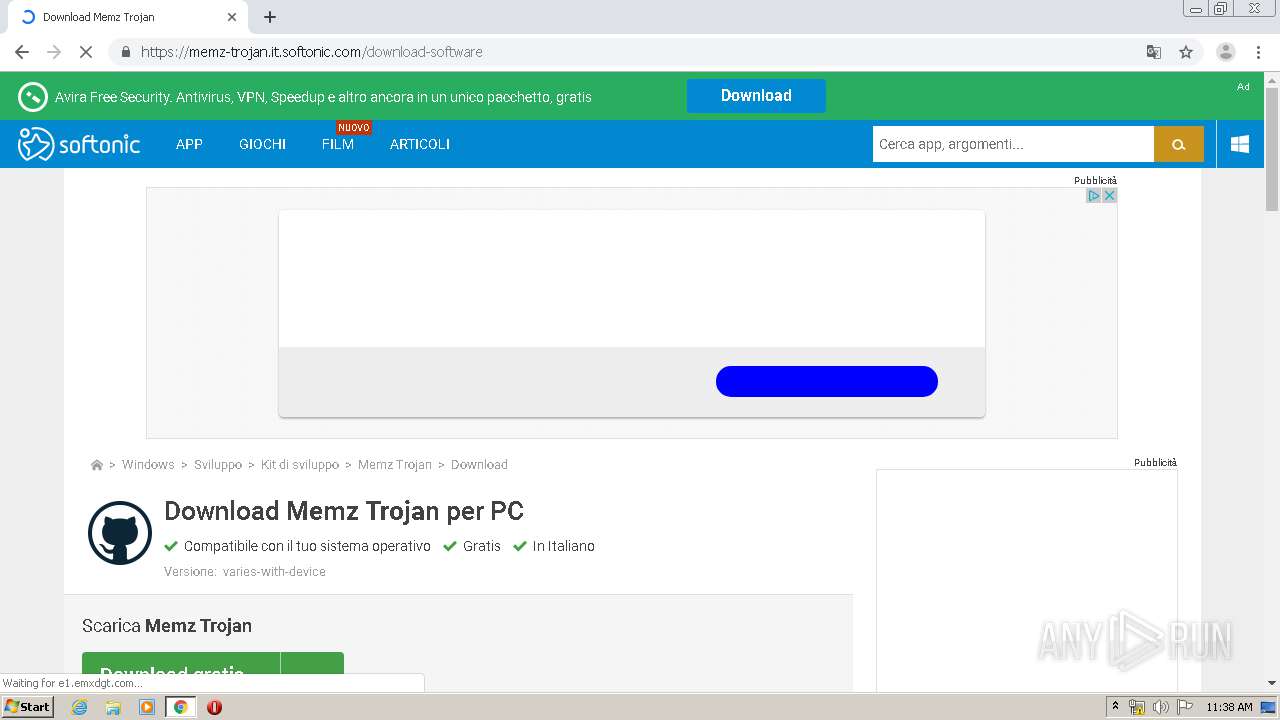Launch Internet Explorer from taskbar
Image resolution: width=1280 pixels, height=720 pixels.
80,707
